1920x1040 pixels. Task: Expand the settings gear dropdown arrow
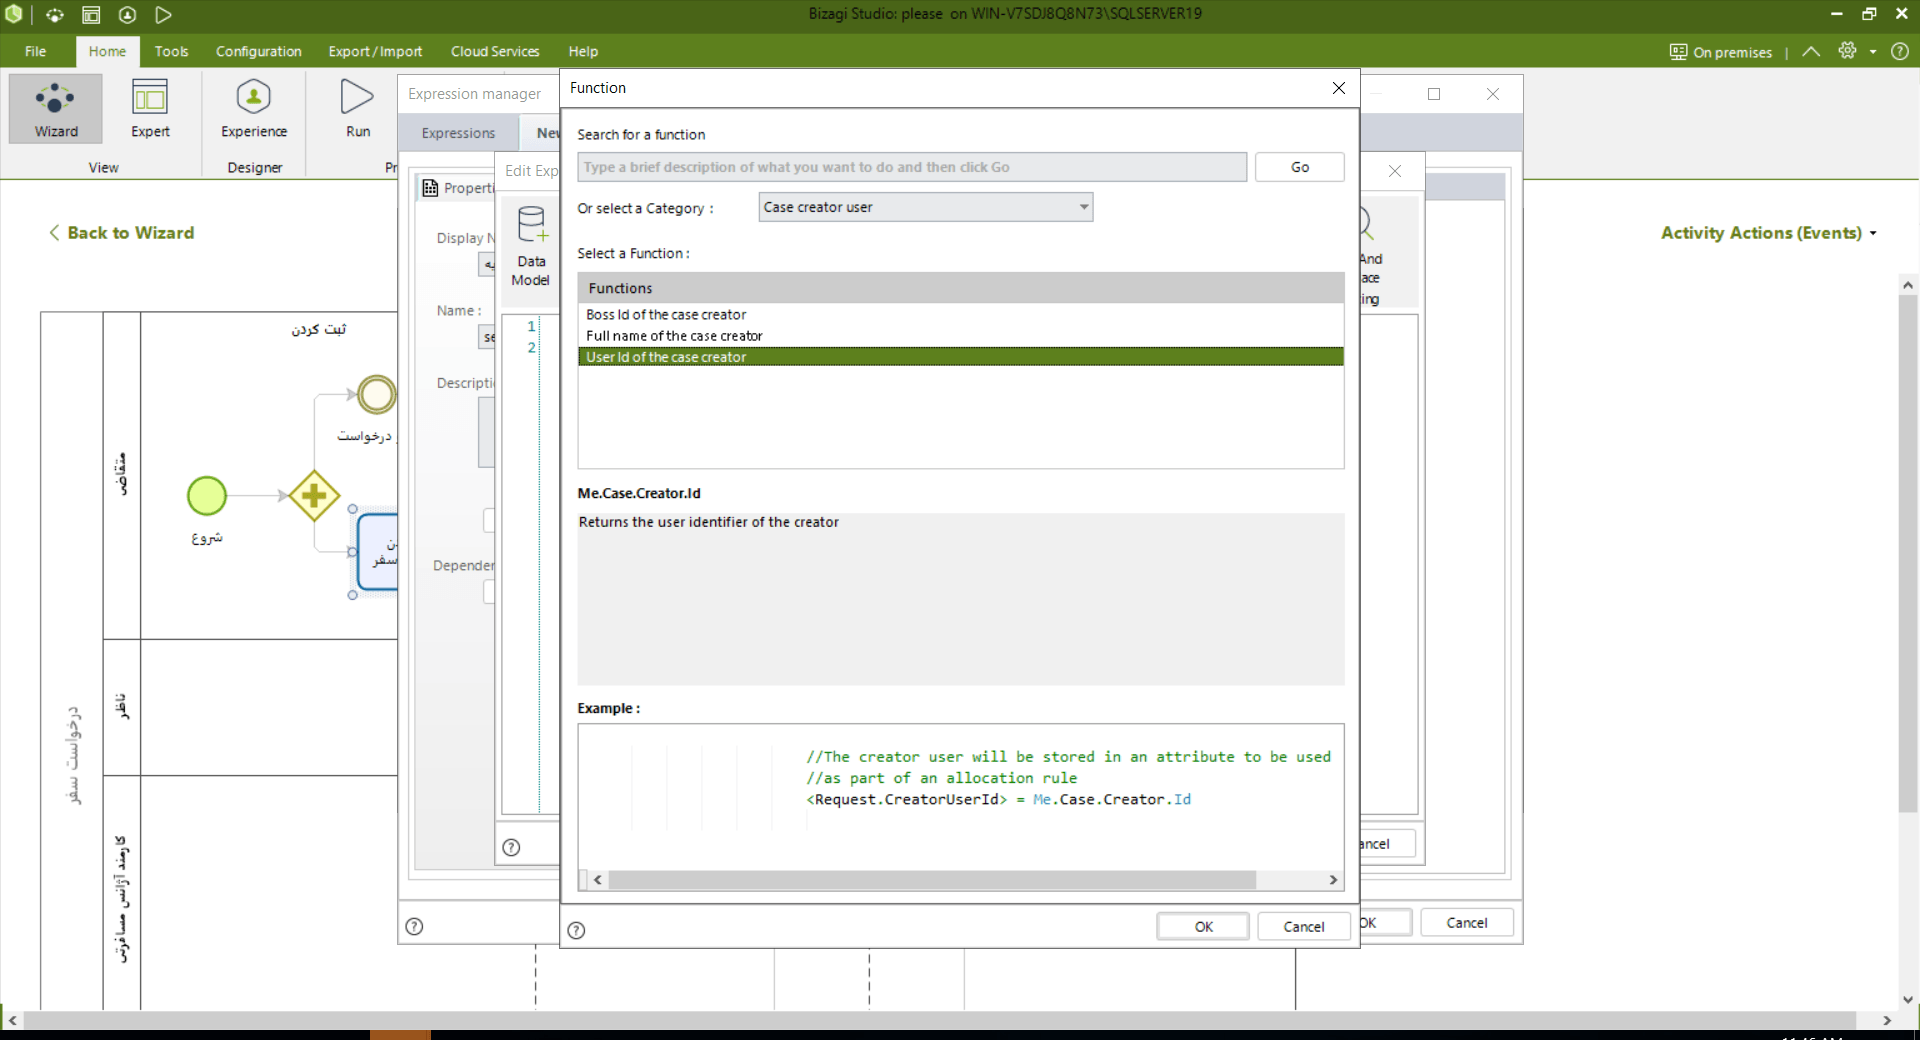point(1873,52)
